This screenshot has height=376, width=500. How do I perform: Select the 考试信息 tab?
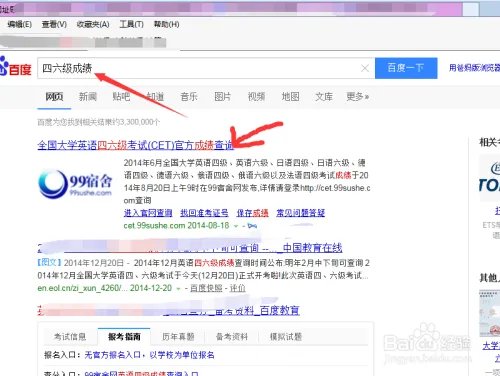(70, 337)
